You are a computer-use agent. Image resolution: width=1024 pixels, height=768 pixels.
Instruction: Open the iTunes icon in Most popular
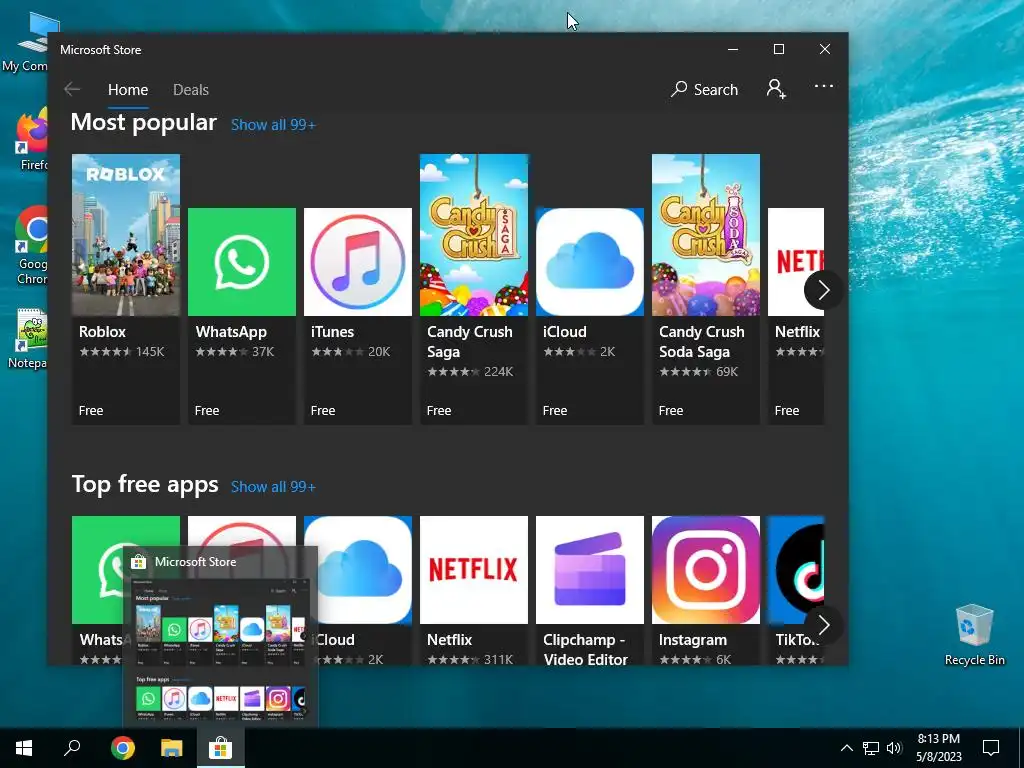[x=358, y=262]
